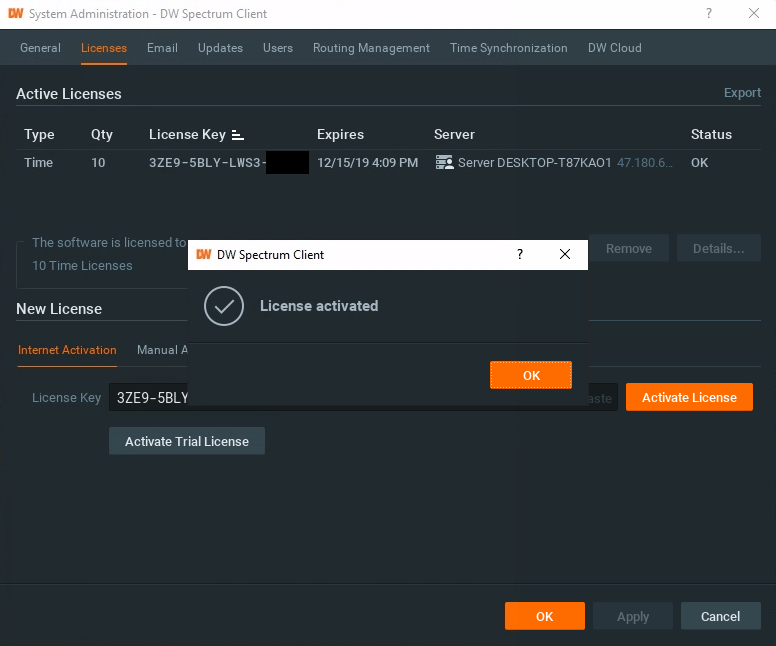This screenshot has width=776, height=646.
Task: Click the bottom OK button of System Administration
Action: 544,616
